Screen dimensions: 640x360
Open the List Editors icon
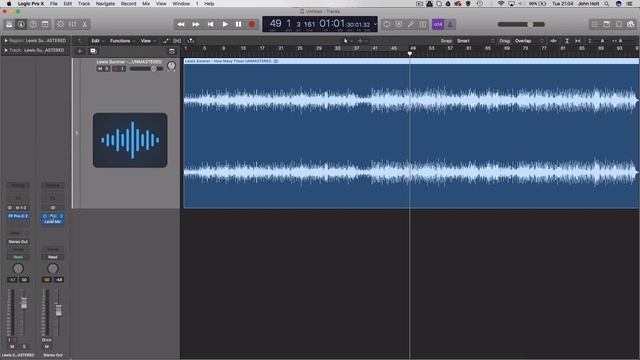(595, 24)
